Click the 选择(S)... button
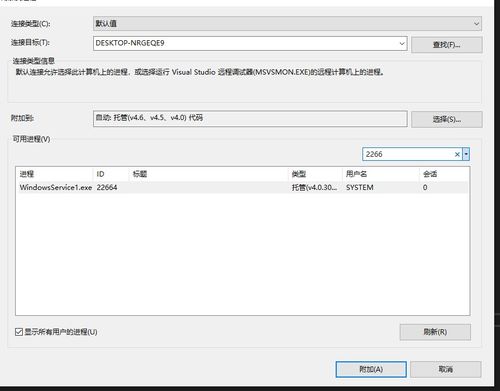The image size is (500, 391). click(447, 119)
